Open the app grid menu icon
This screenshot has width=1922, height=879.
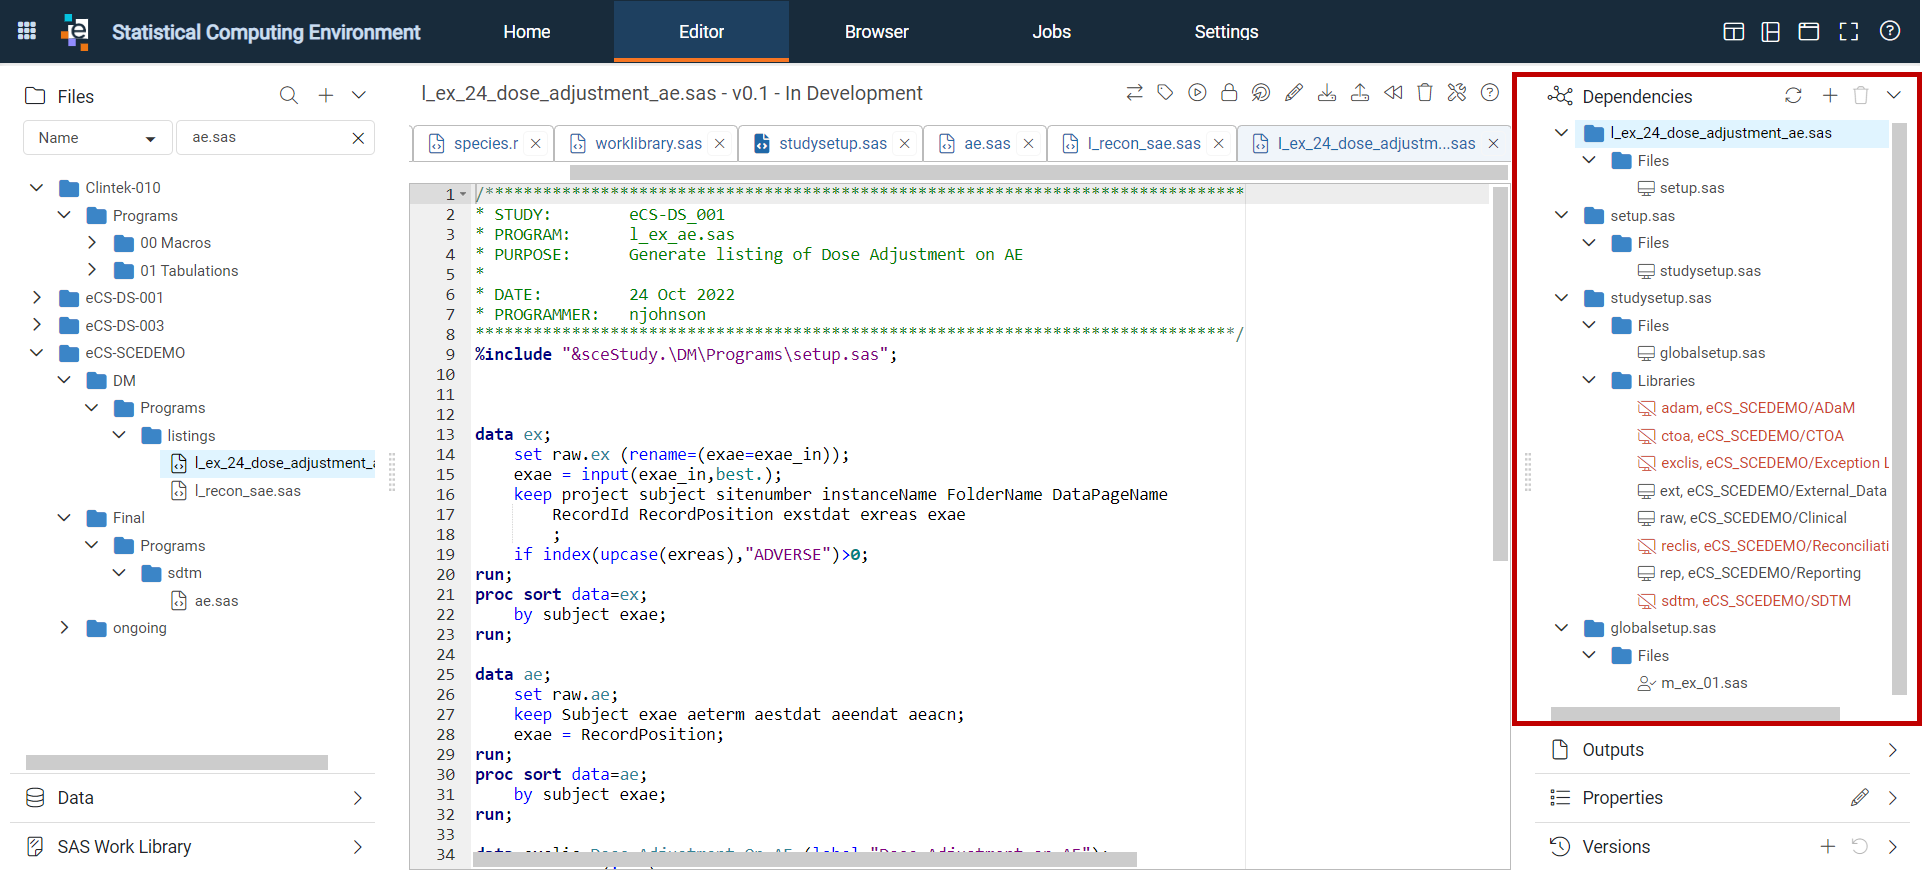27,31
